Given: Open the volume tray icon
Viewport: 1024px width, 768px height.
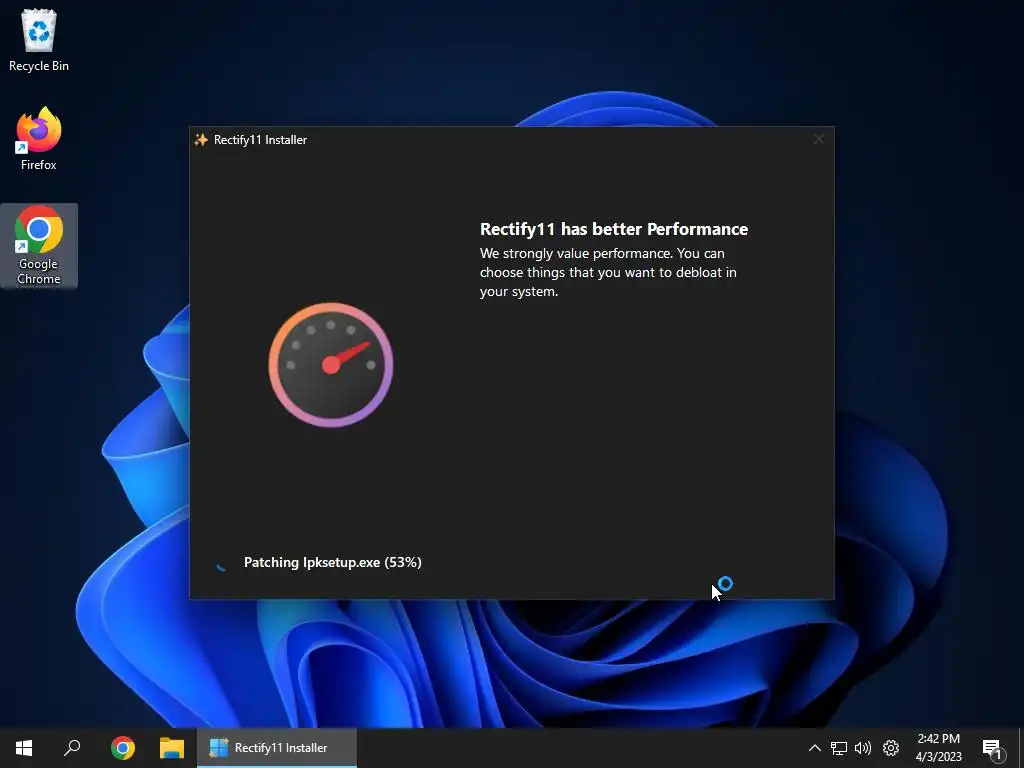Looking at the screenshot, I should tap(863, 748).
